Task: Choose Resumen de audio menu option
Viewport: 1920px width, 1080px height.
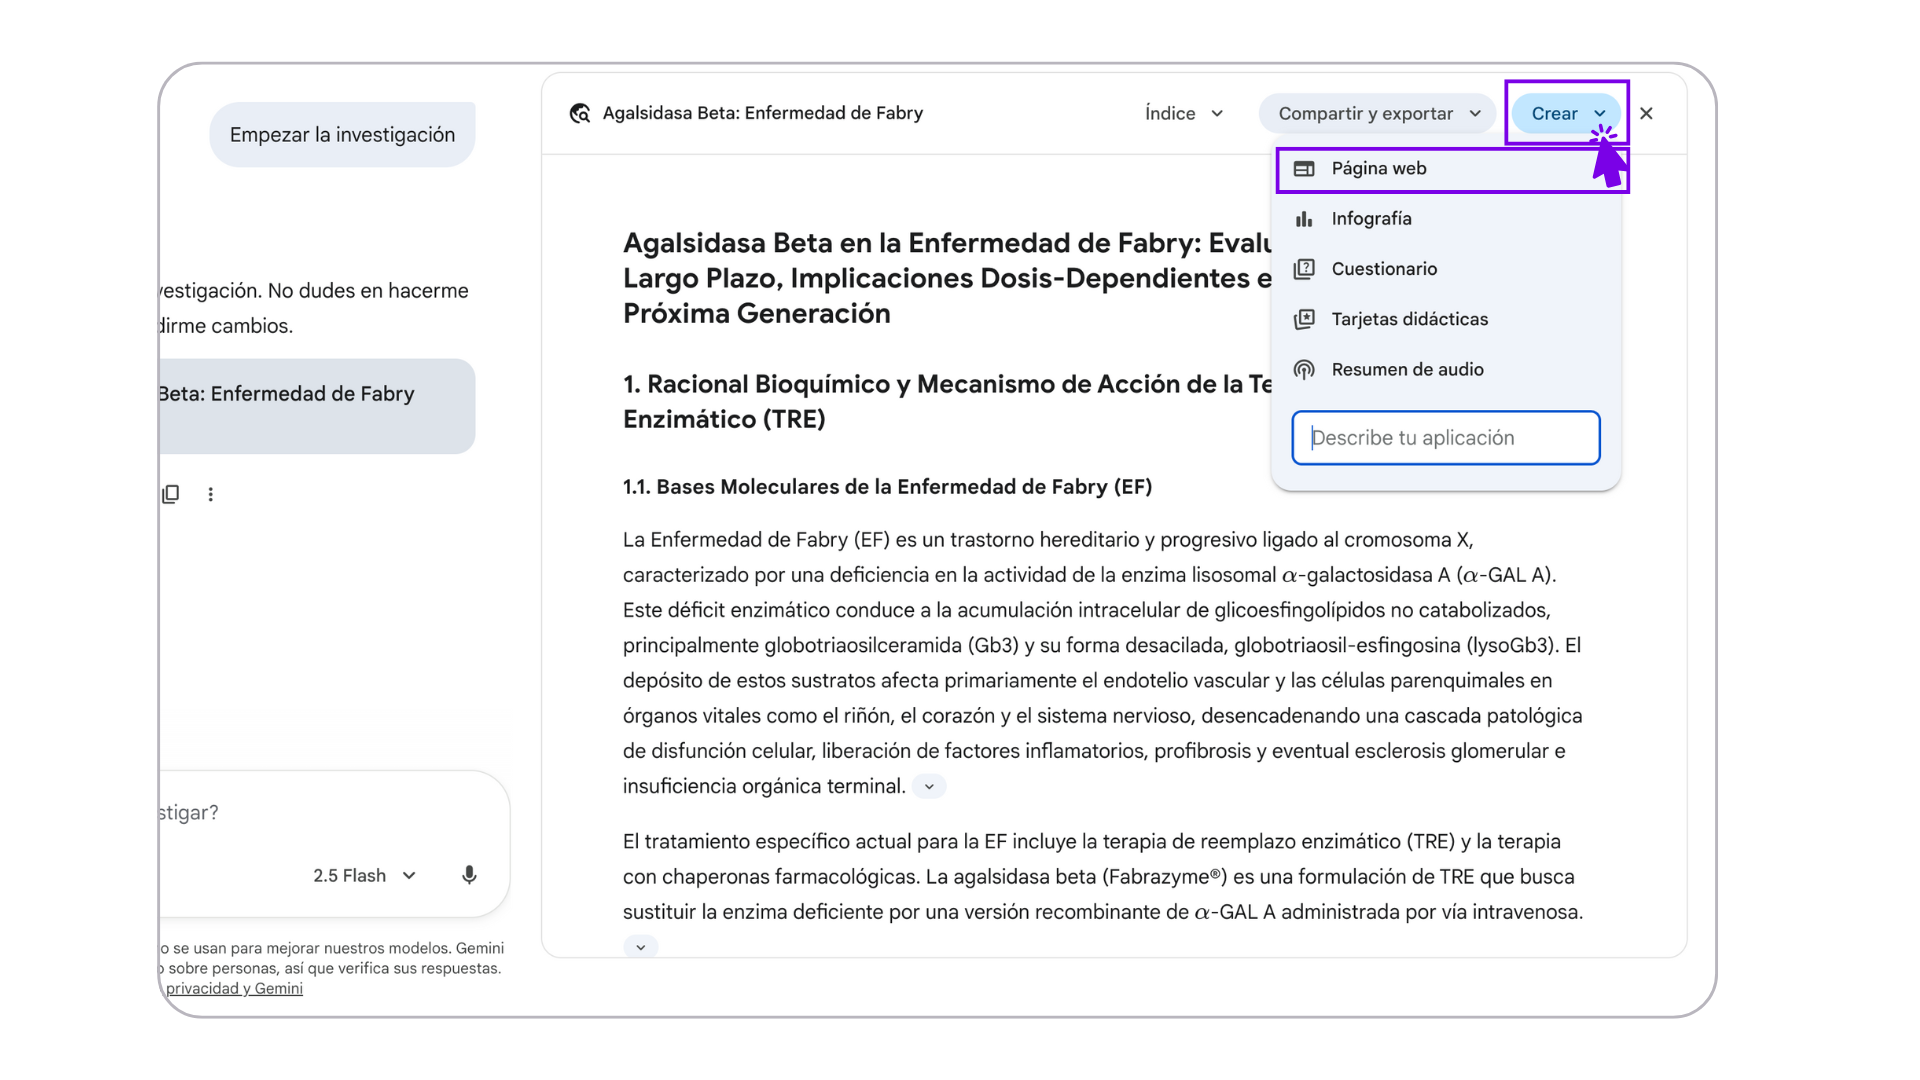Action: click(x=1407, y=370)
